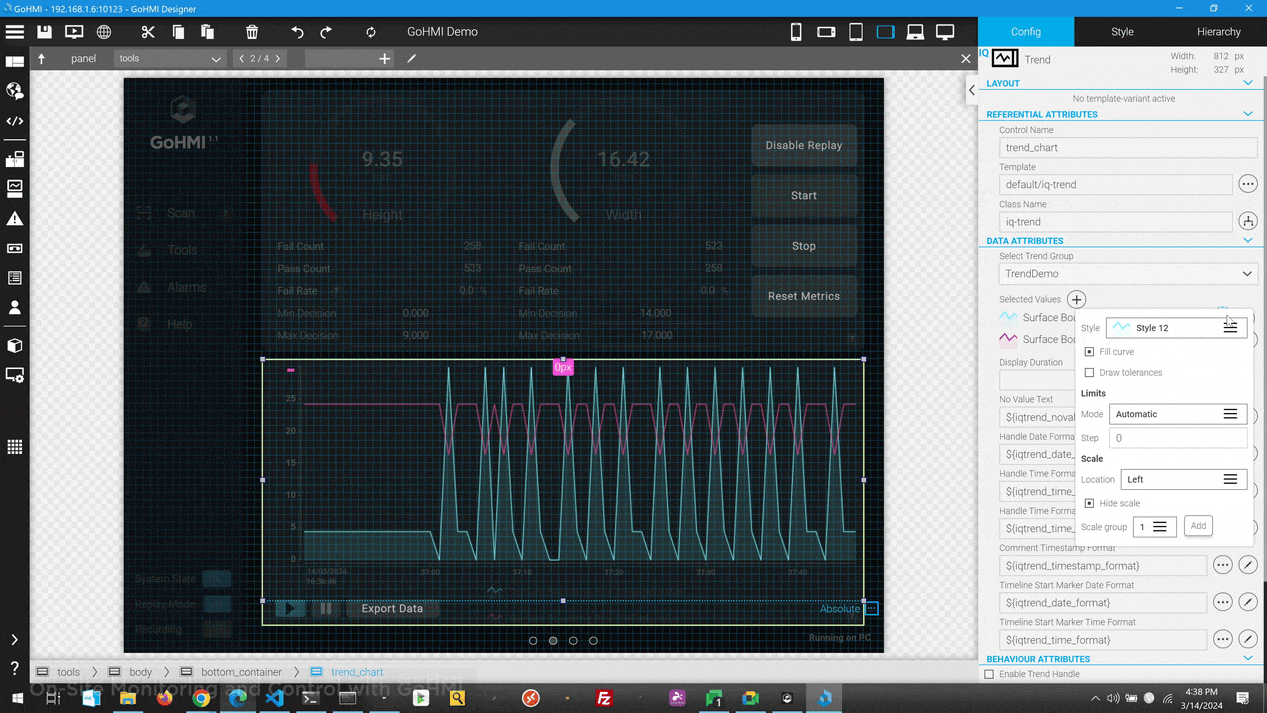
Task: Add a selected value with plus icon
Action: coord(1076,299)
